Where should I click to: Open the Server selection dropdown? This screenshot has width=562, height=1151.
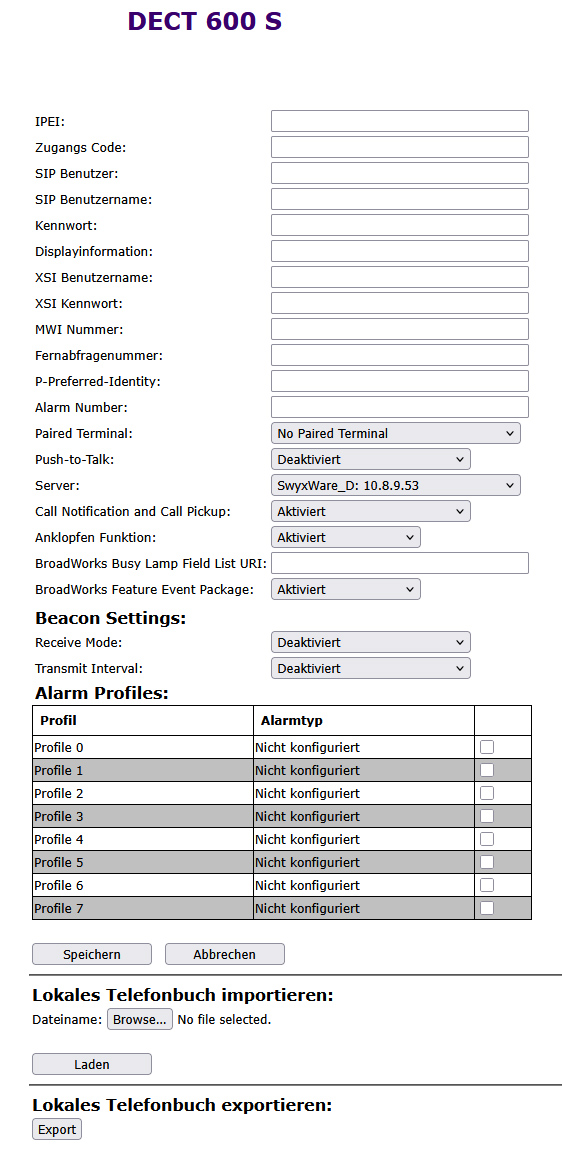coord(395,485)
